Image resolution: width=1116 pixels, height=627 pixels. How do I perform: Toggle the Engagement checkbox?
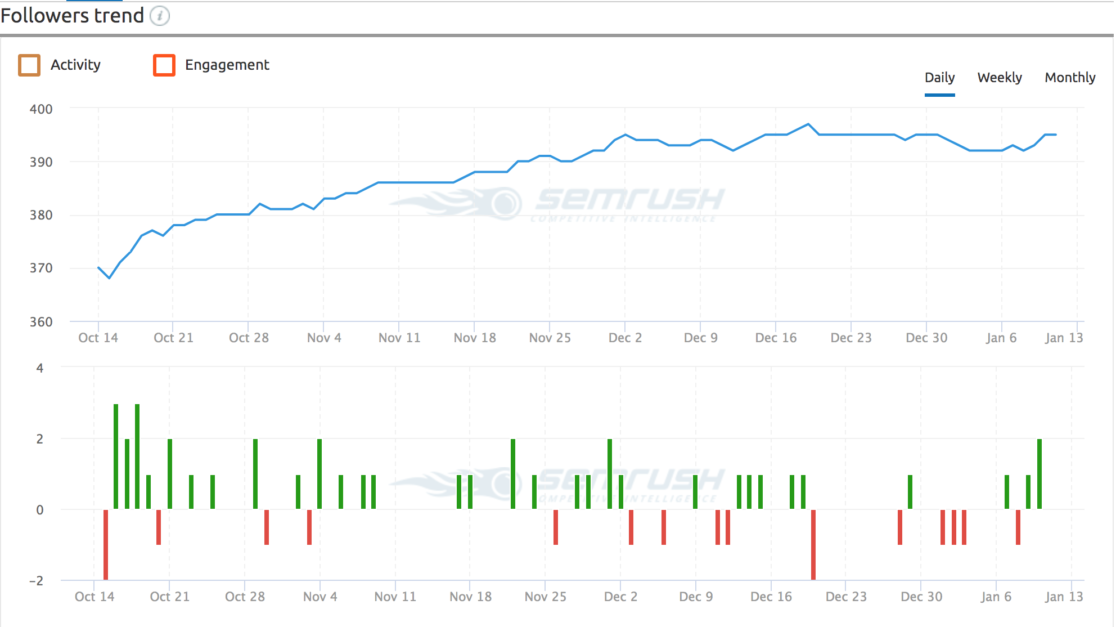click(164, 65)
